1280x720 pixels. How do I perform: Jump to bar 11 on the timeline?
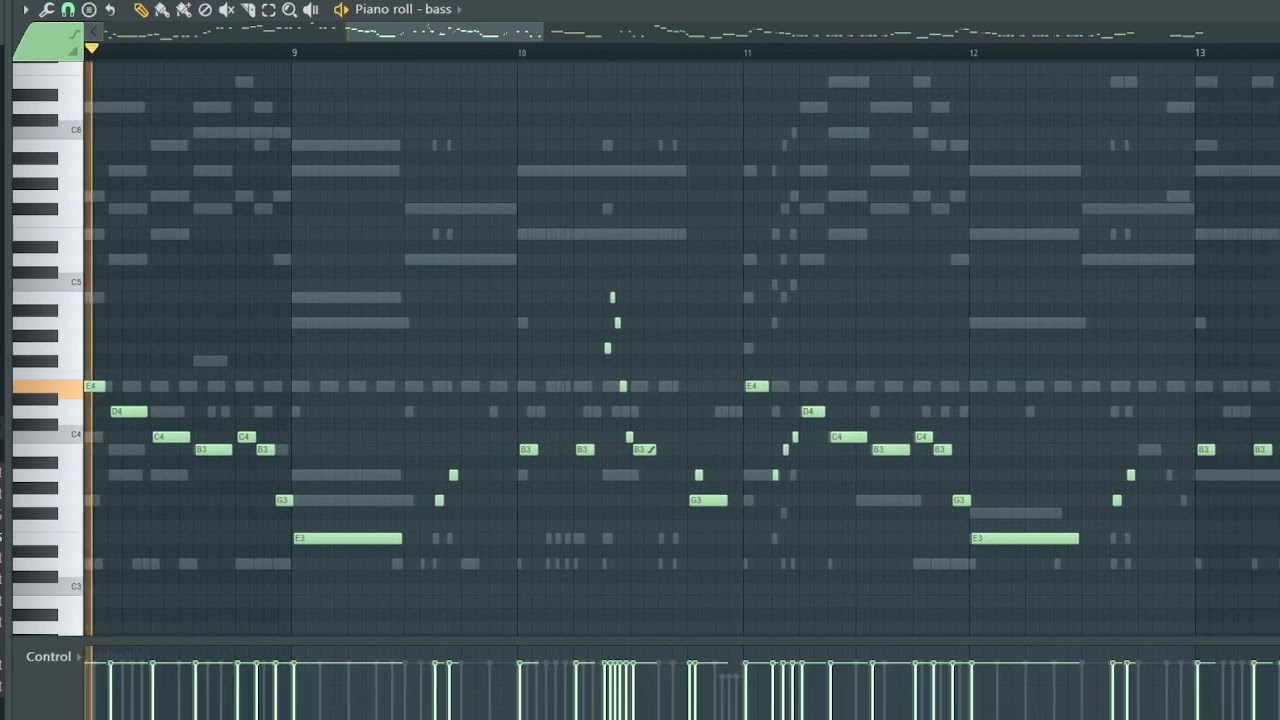[747, 52]
